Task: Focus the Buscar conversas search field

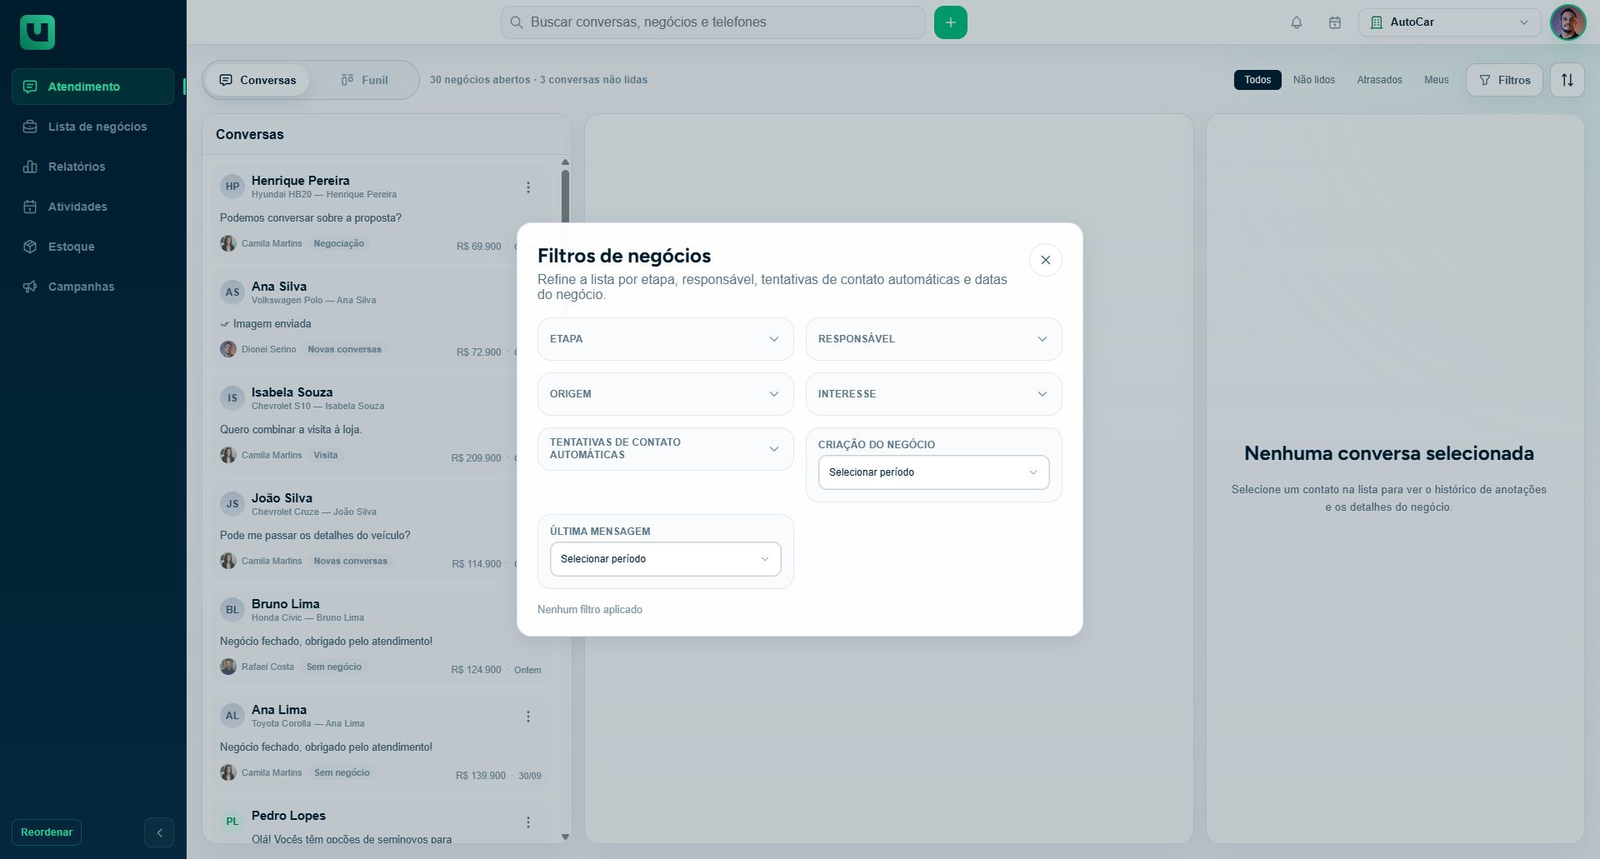Action: [x=712, y=22]
